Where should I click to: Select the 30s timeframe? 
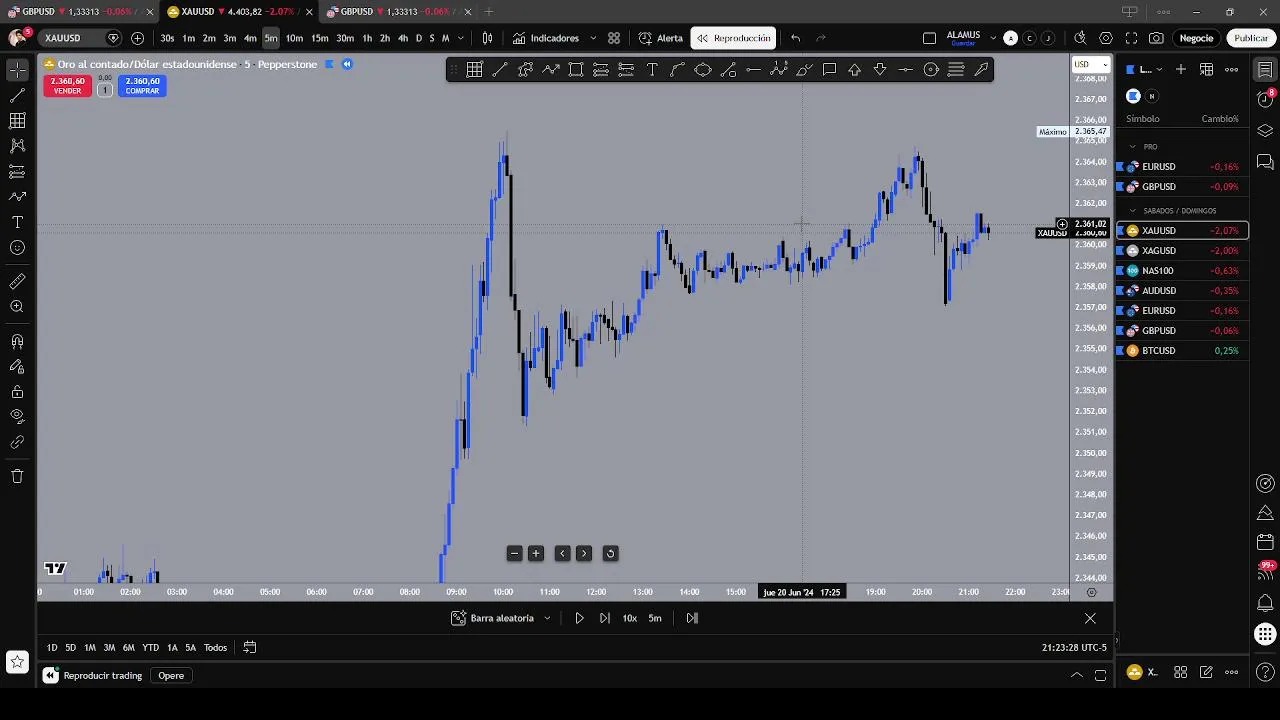pos(167,38)
